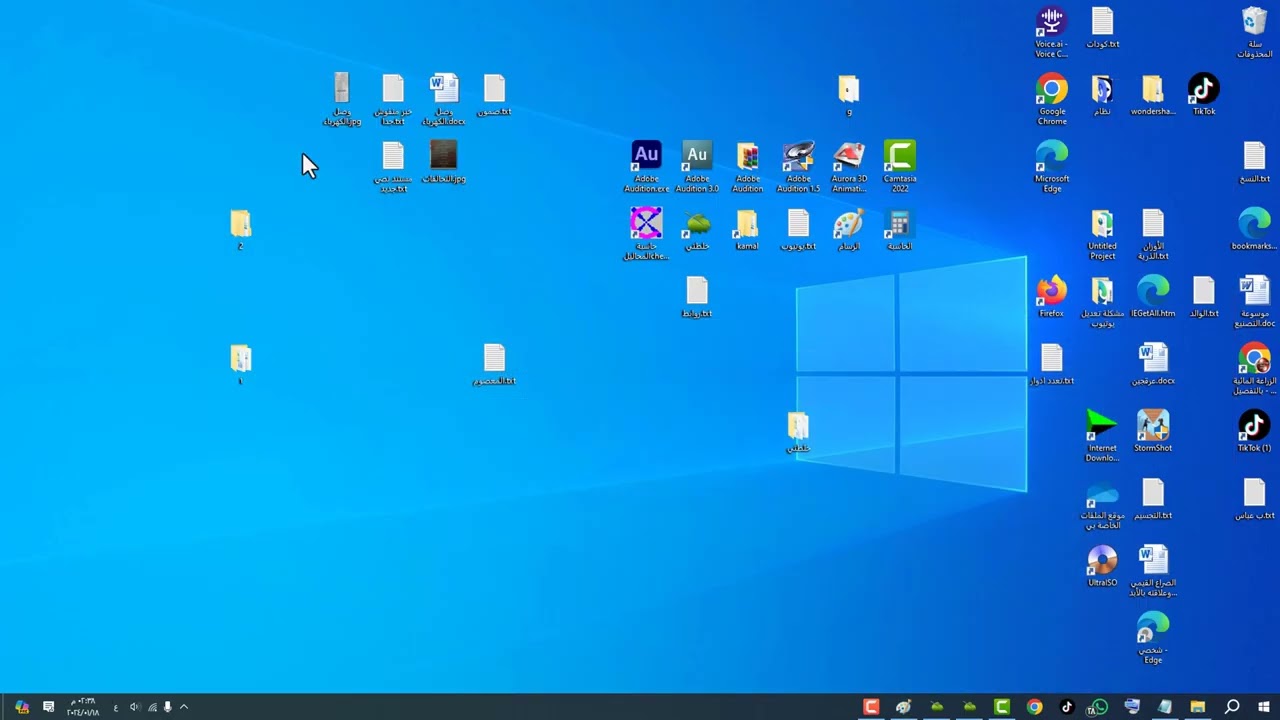Select the wondershare folder on the desktop
This screenshot has height=720, width=1280.
click(x=1153, y=95)
